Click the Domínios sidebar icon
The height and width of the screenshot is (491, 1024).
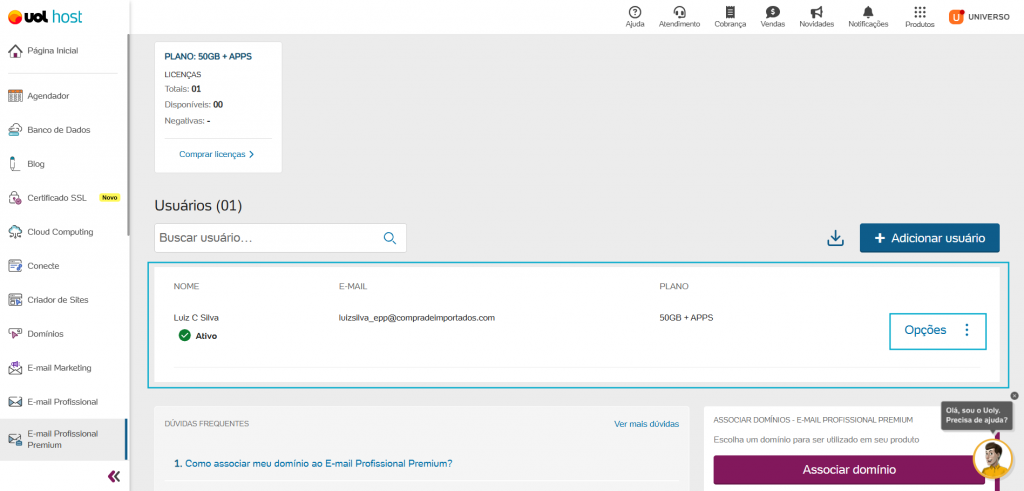pos(16,334)
